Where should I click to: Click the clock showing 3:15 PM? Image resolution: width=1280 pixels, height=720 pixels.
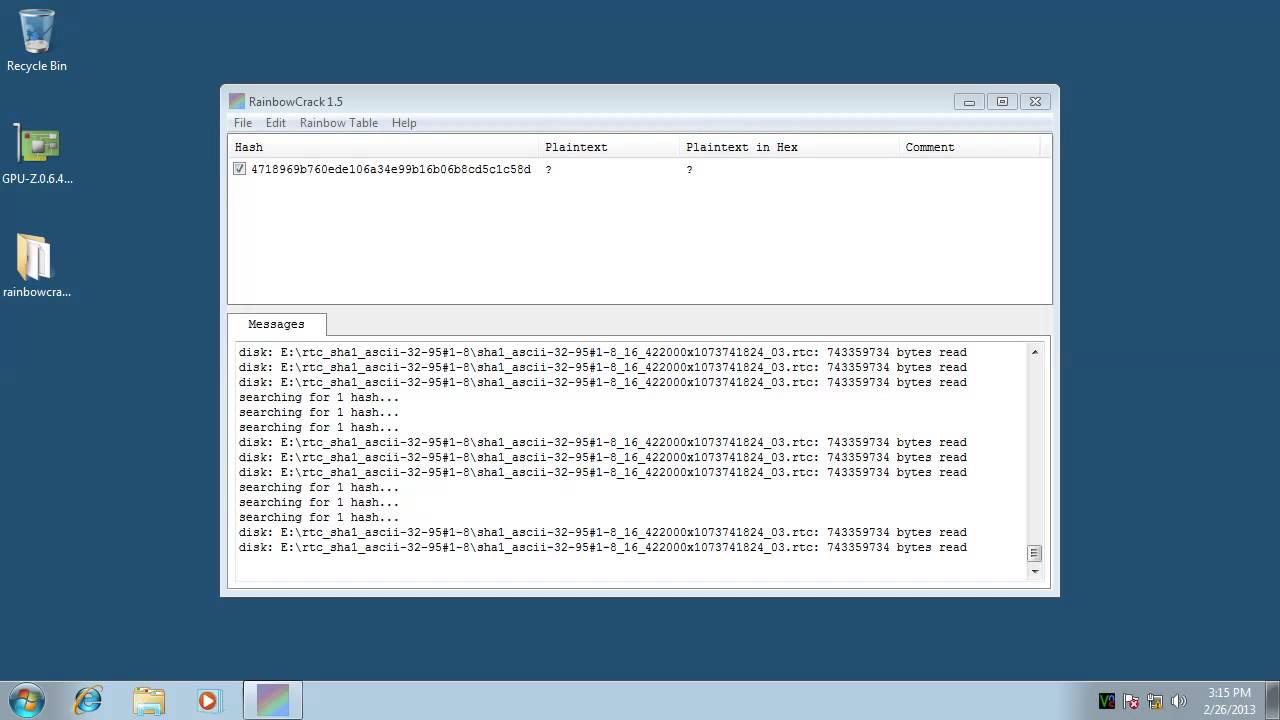tap(1229, 700)
